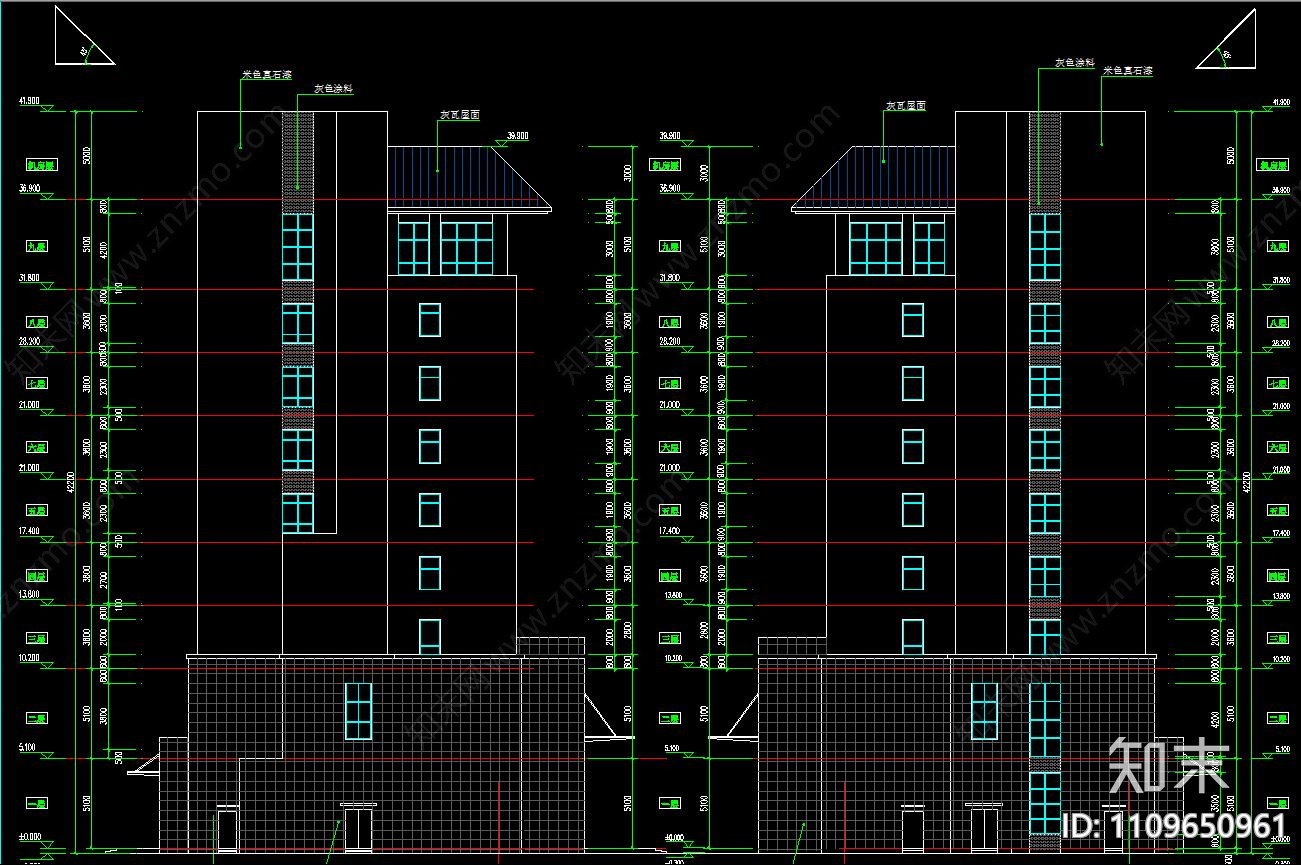Click the 二层 floor tag between the elevations
1301x865 pixels.
click(669, 718)
